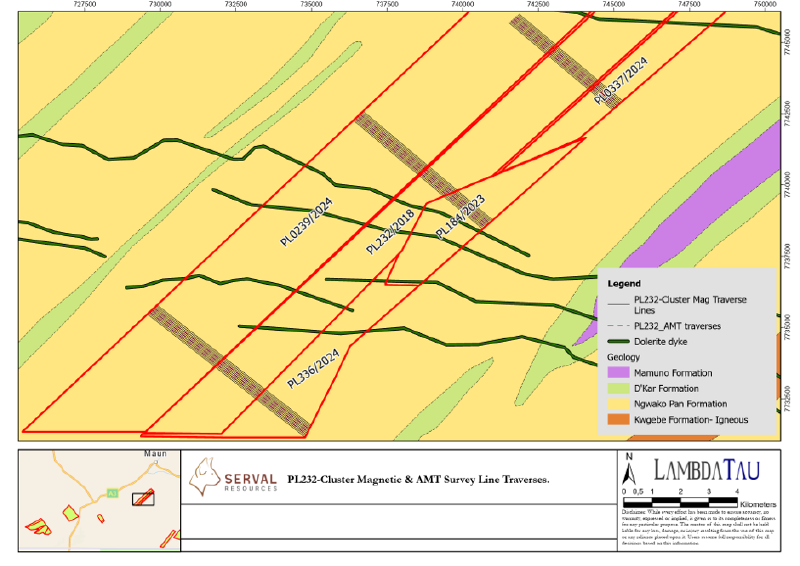The image size is (800, 566).
Task: Click the Maun label on inset map
Action: coord(155,454)
